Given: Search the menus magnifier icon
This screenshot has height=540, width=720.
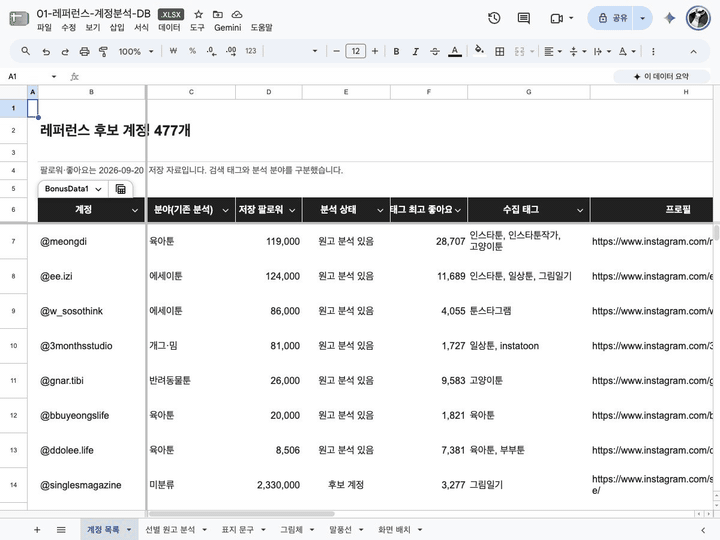Looking at the screenshot, I should (26, 51).
